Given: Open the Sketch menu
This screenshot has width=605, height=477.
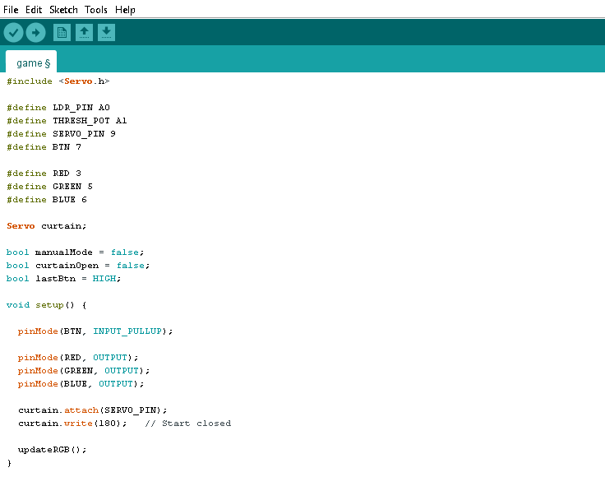Looking at the screenshot, I should pos(64,10).
